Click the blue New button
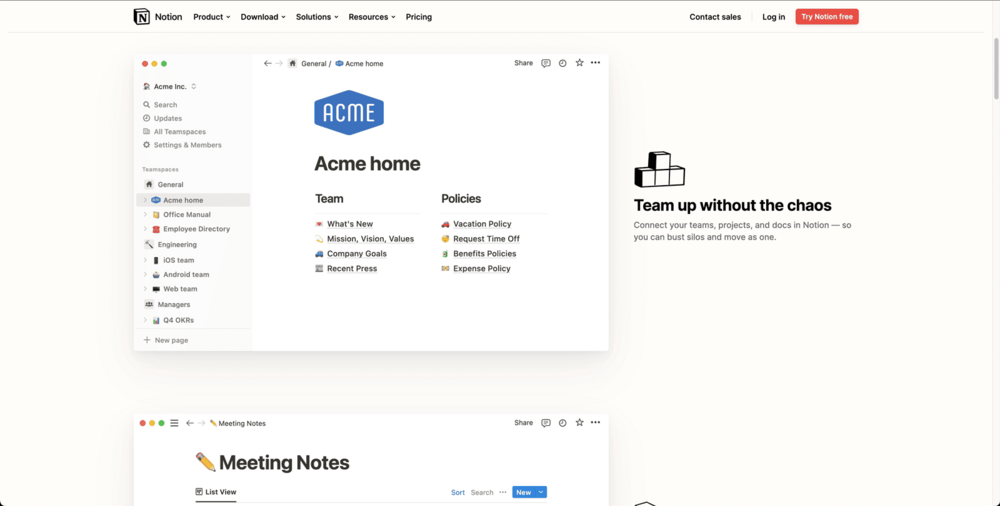Image resolution: width=1000 pixels, height=506 pixels. pyautogui.click(x=524, y=492)
